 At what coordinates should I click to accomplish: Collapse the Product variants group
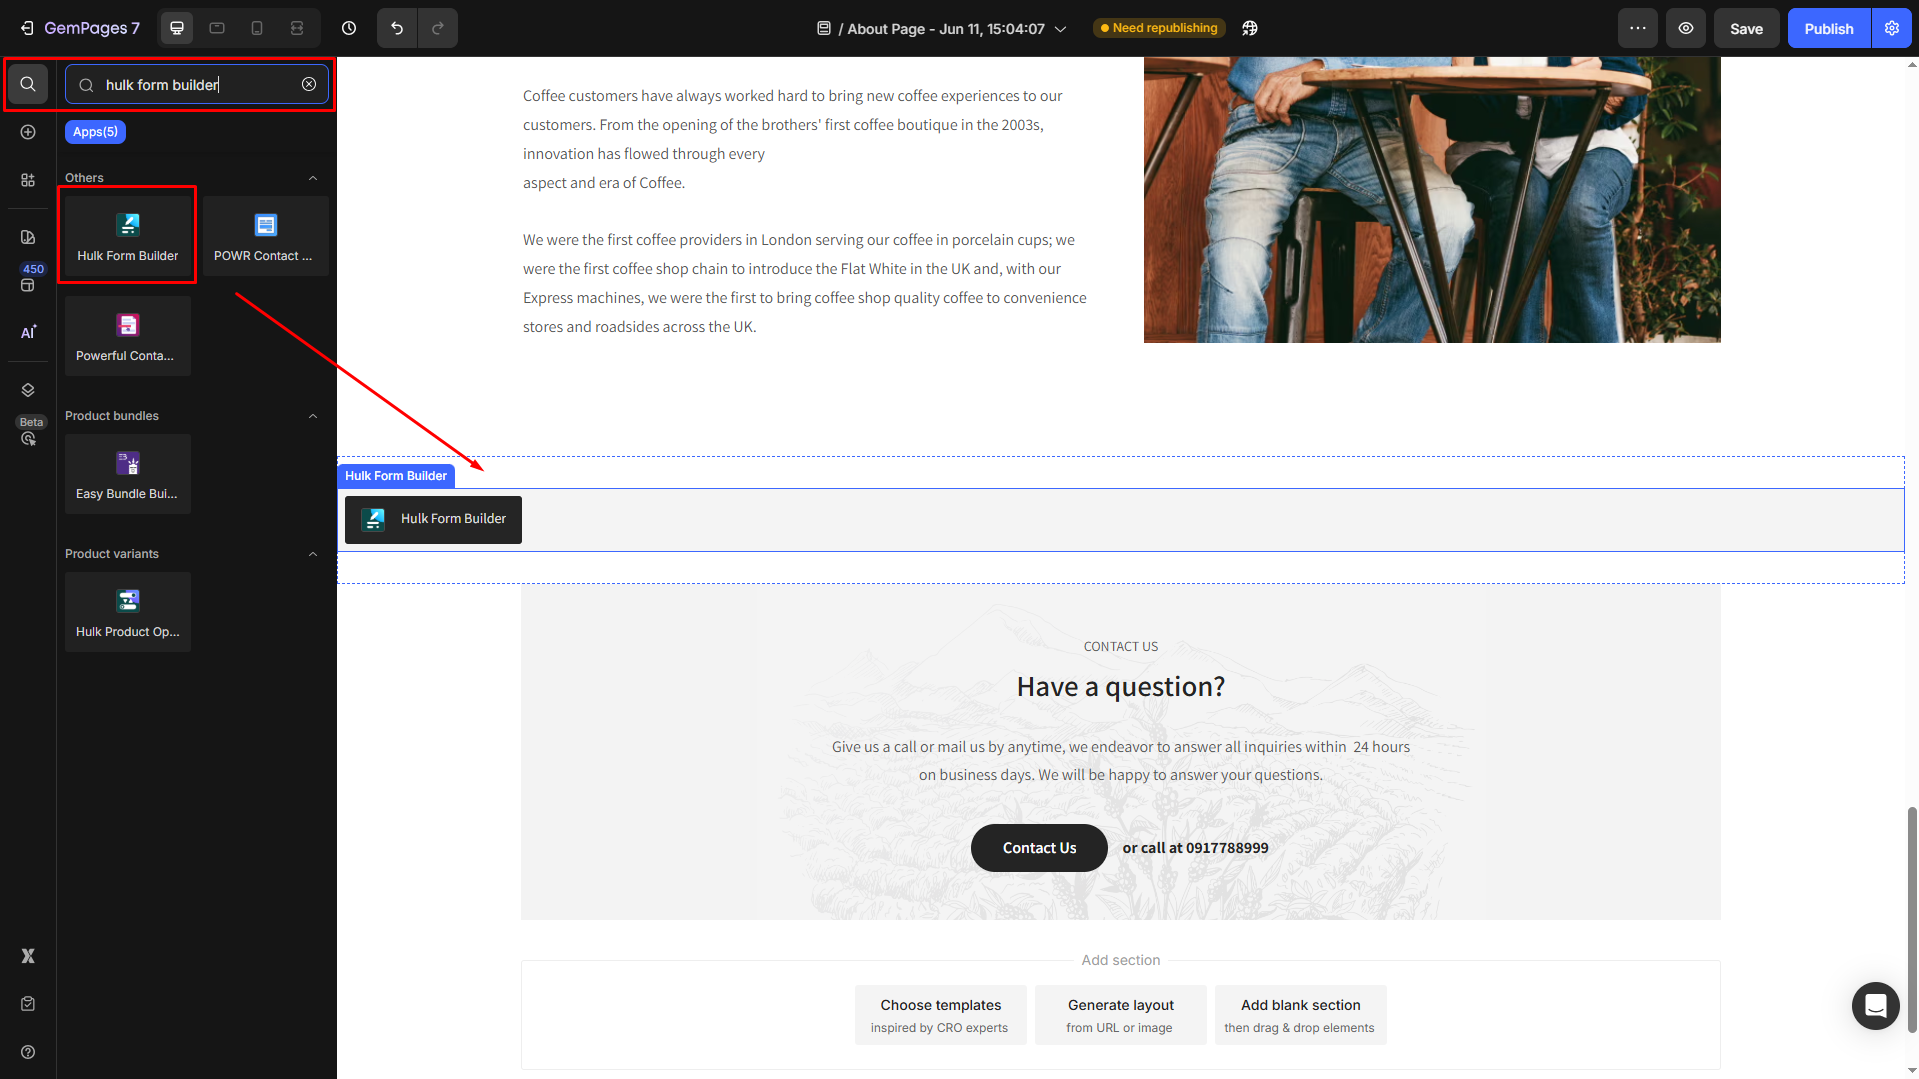(x=313, y=554)
